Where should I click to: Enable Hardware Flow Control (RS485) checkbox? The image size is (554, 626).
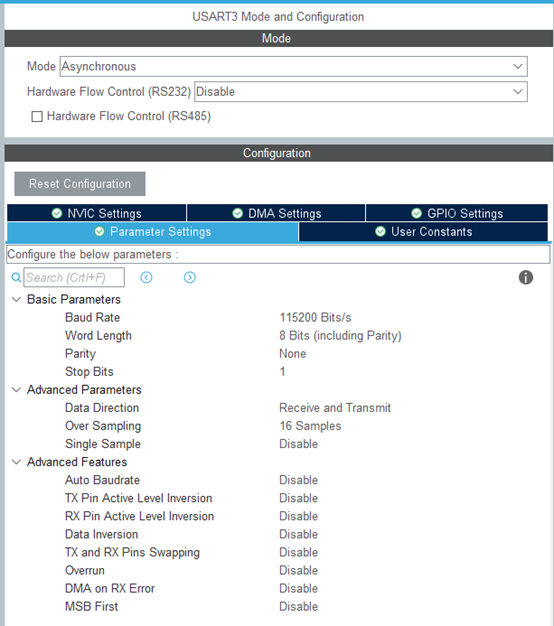(x=37, y=117)
